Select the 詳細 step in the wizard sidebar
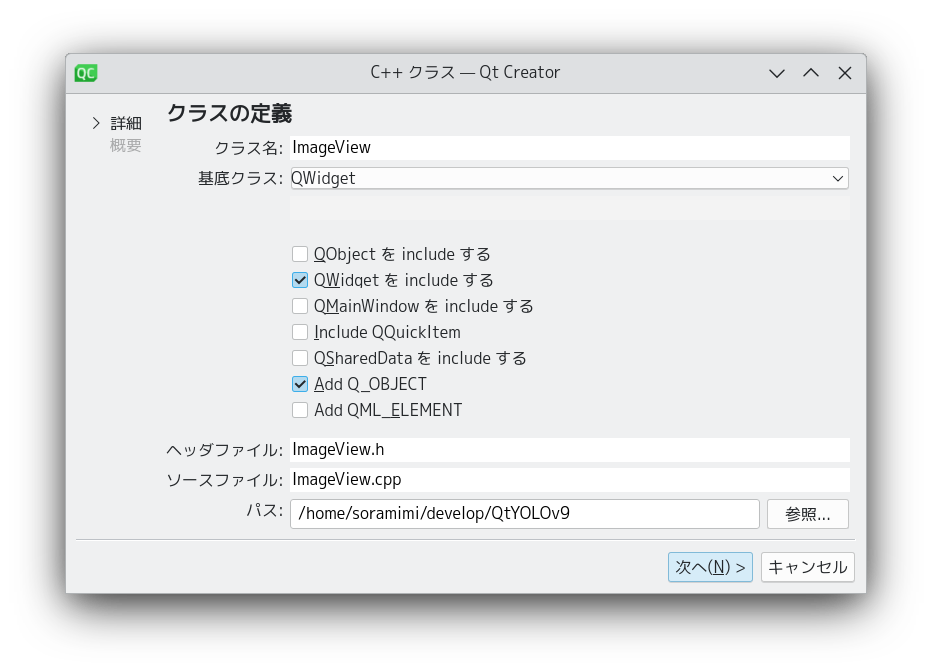The width and height of the screenshot is (933, 672). point(126,123)
